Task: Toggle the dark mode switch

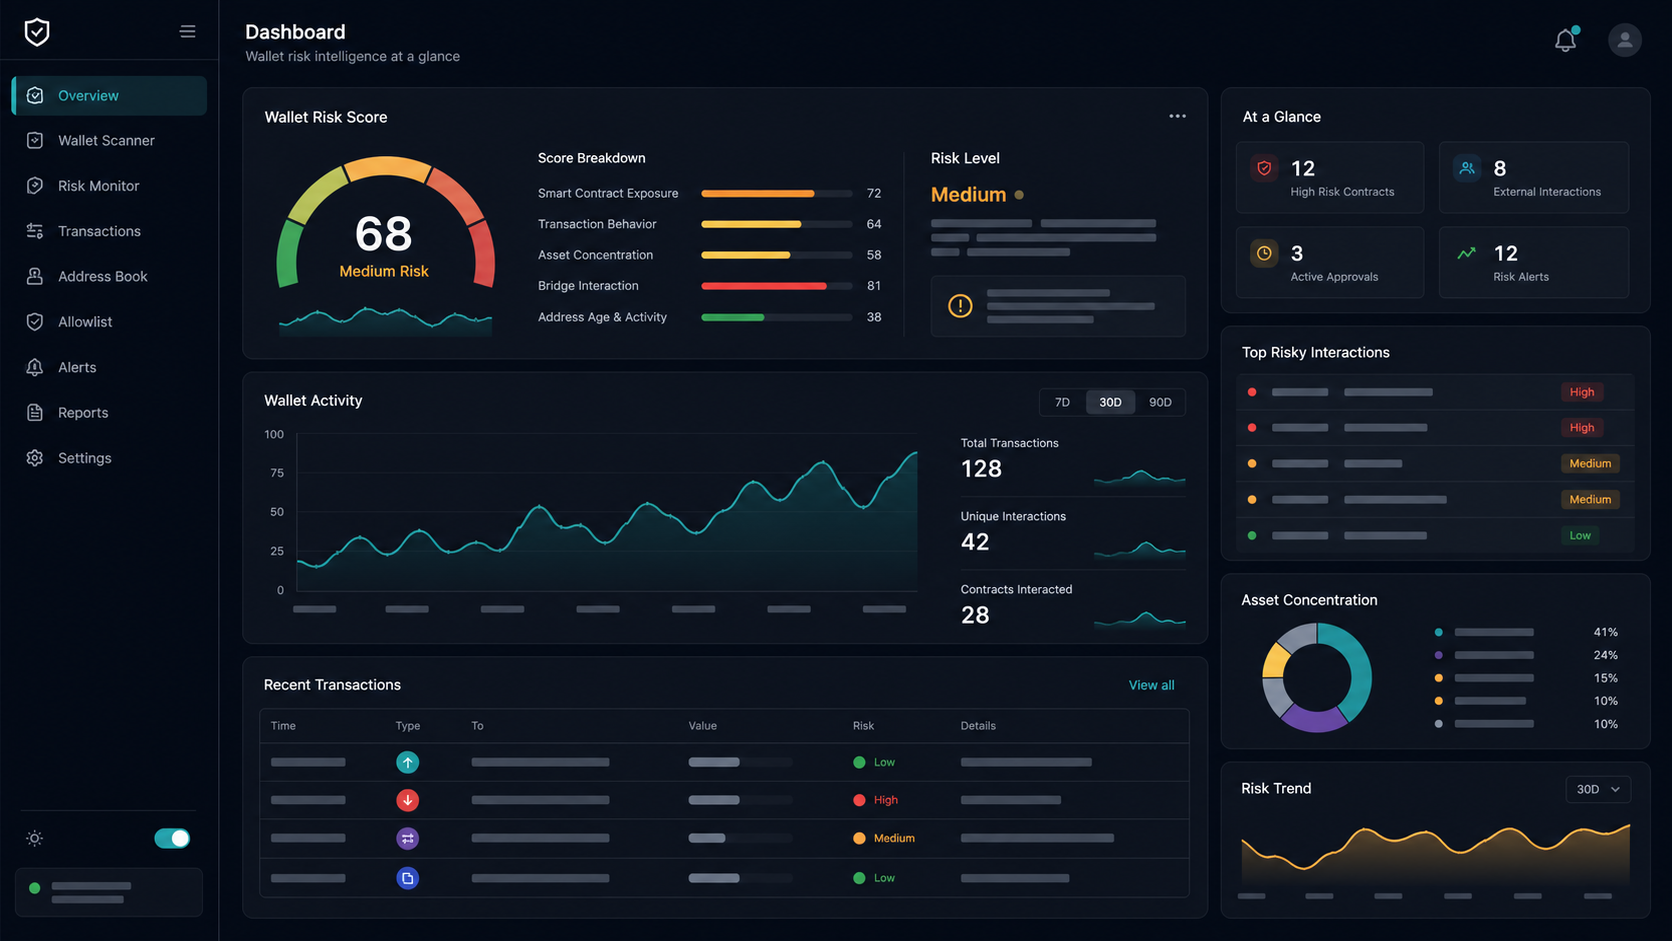Action: click(172, 838)
